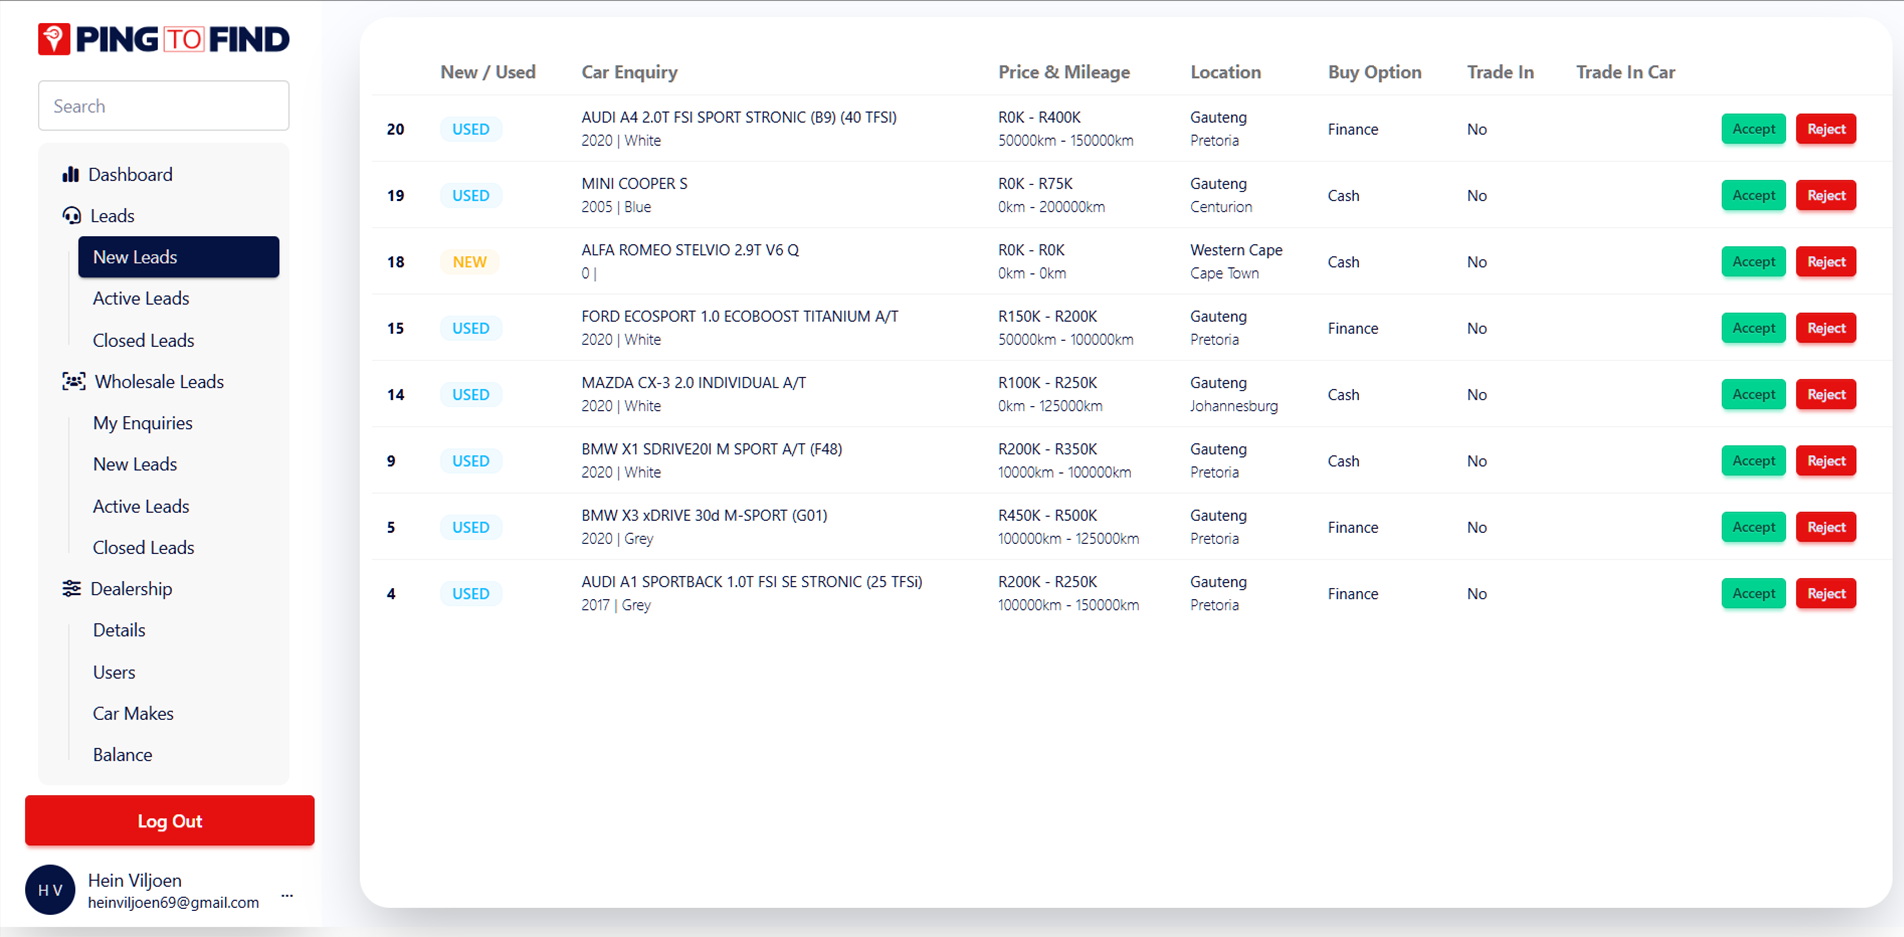This screenshot has height=937, width=1904.
Task: Open the Car Makes page
Action: click(x=133, y=713)
